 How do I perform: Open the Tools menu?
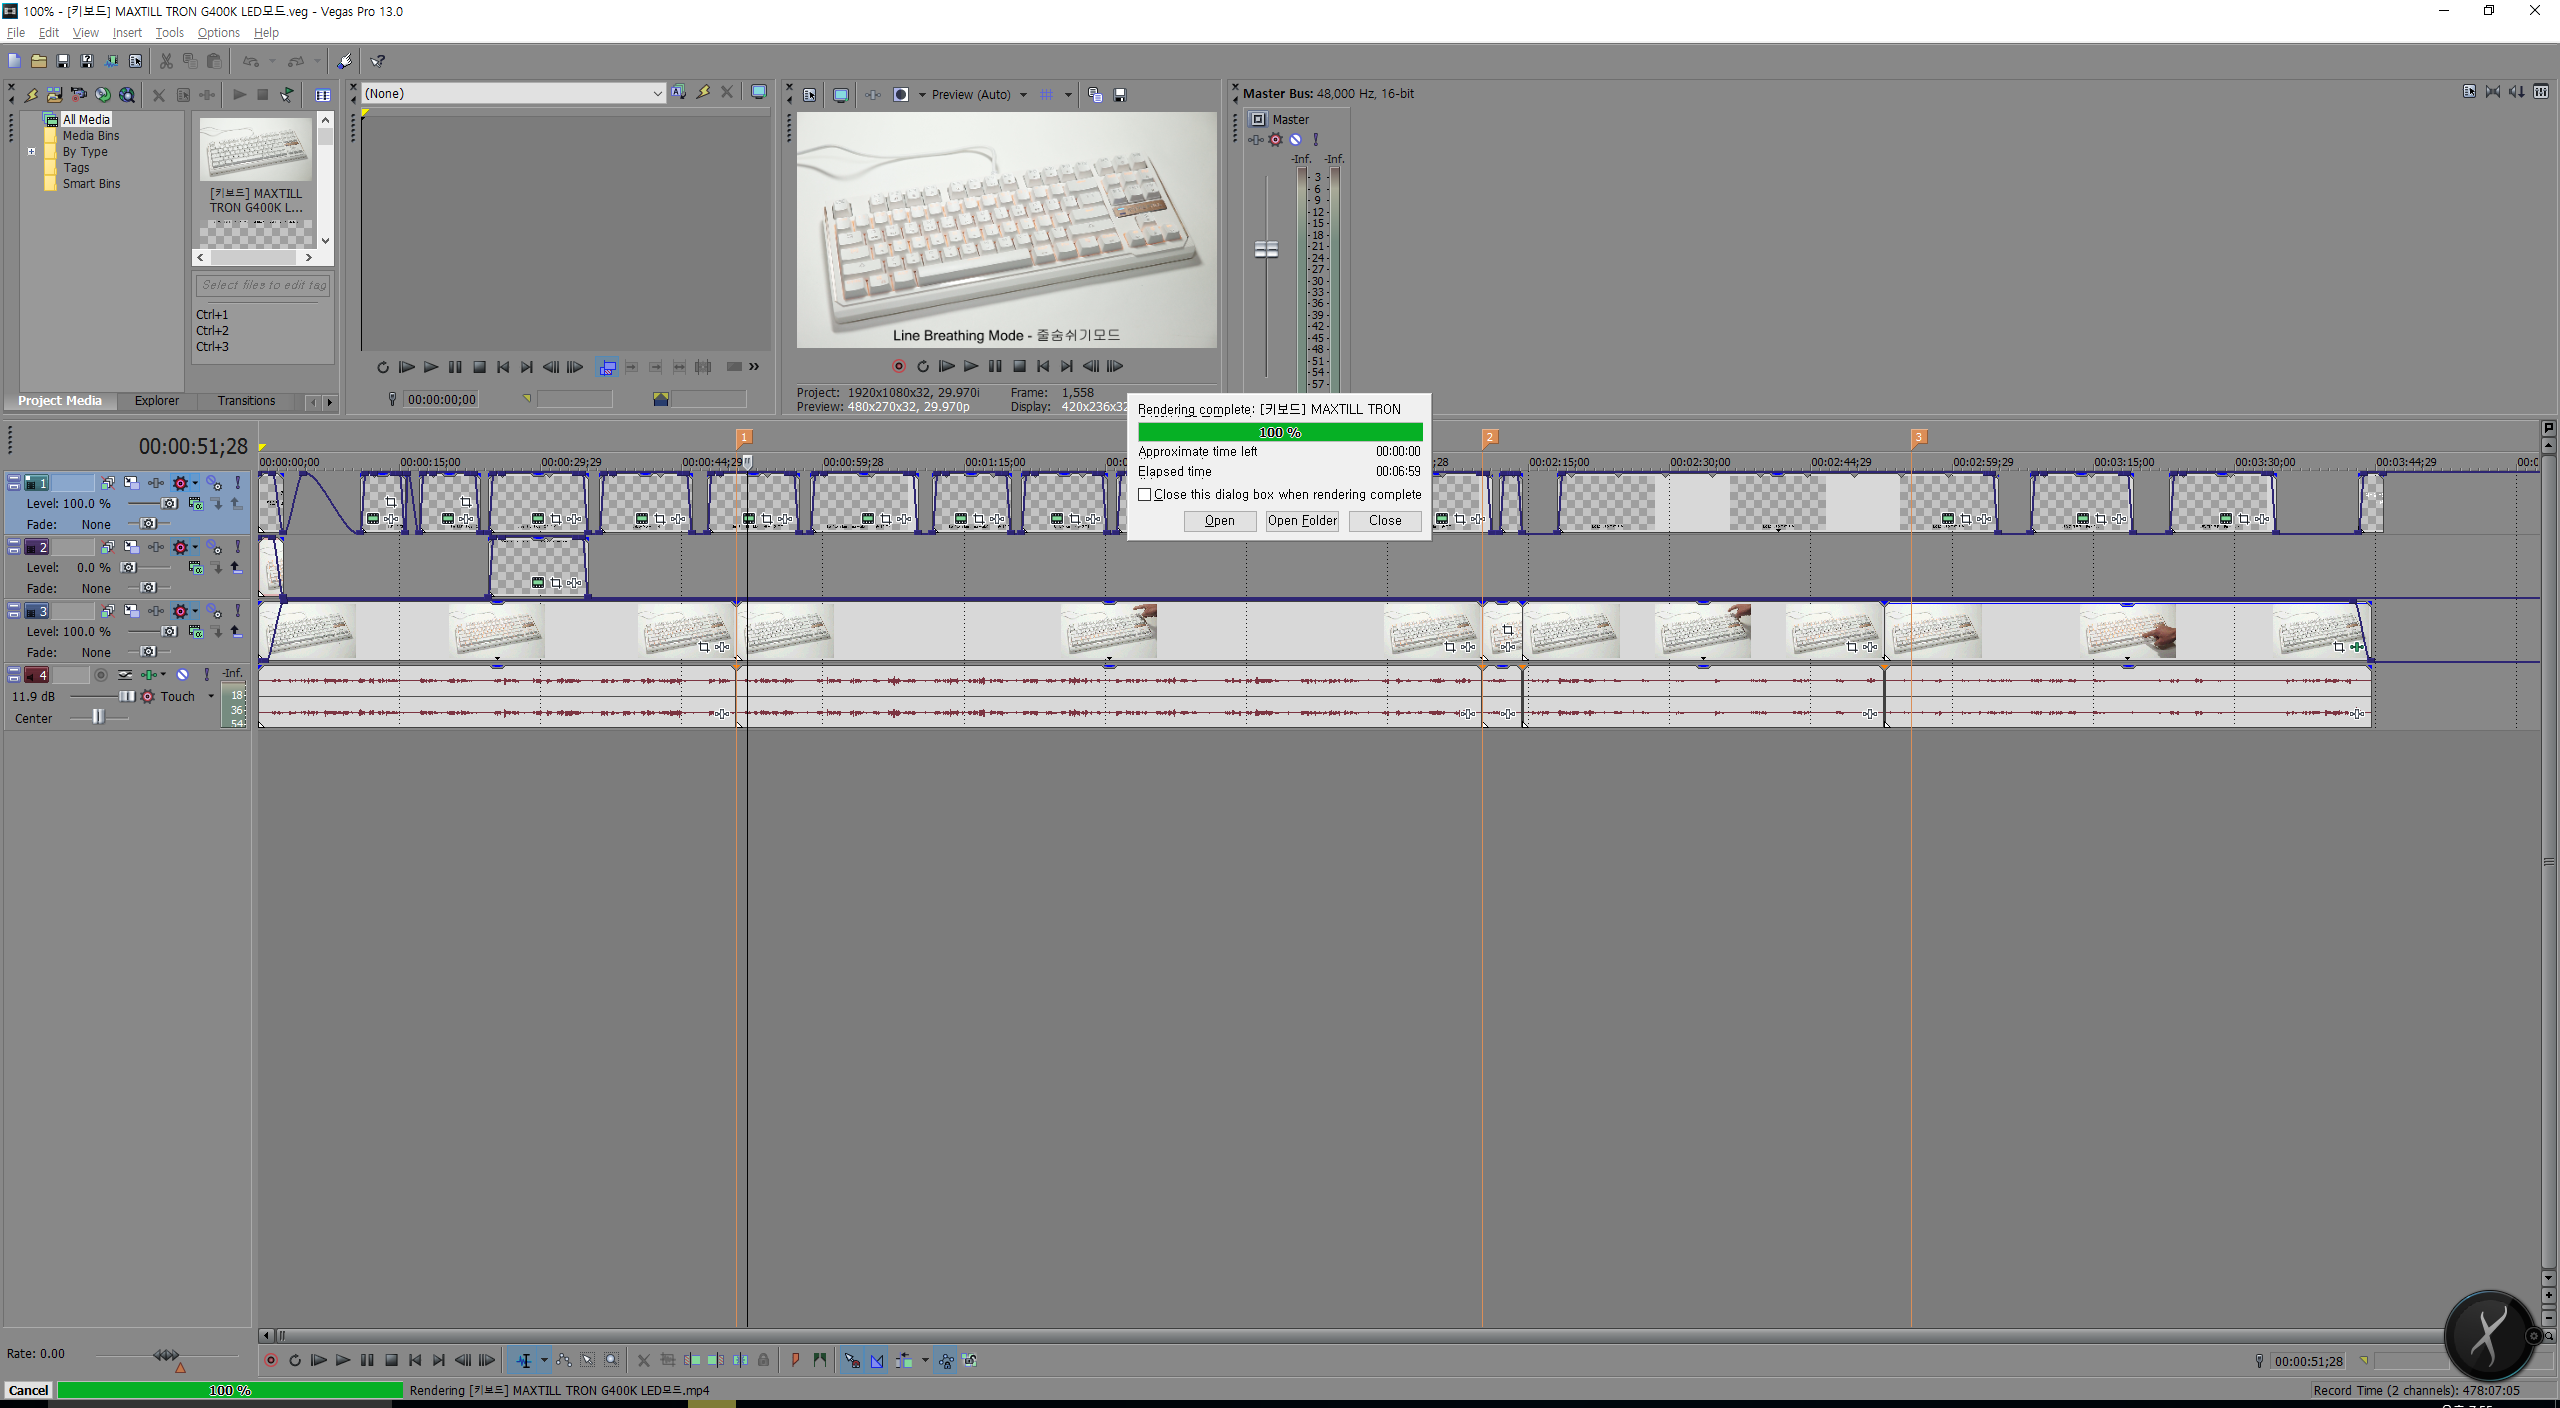pyautogui.click(x=169, y=32)
